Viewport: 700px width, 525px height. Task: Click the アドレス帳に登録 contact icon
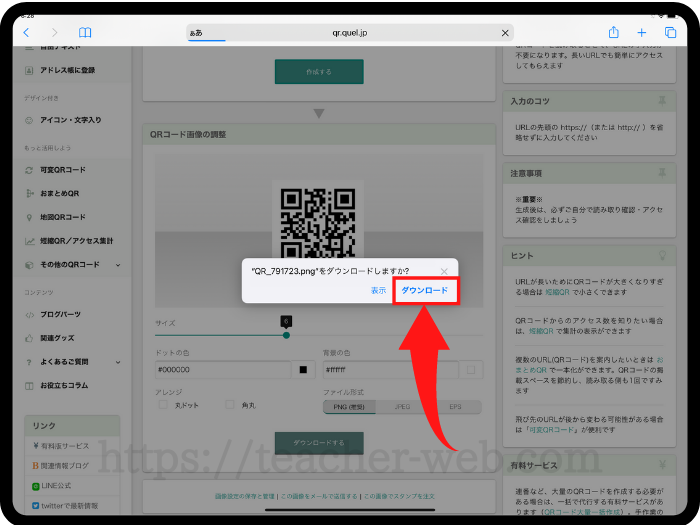(x=29, y=71)
